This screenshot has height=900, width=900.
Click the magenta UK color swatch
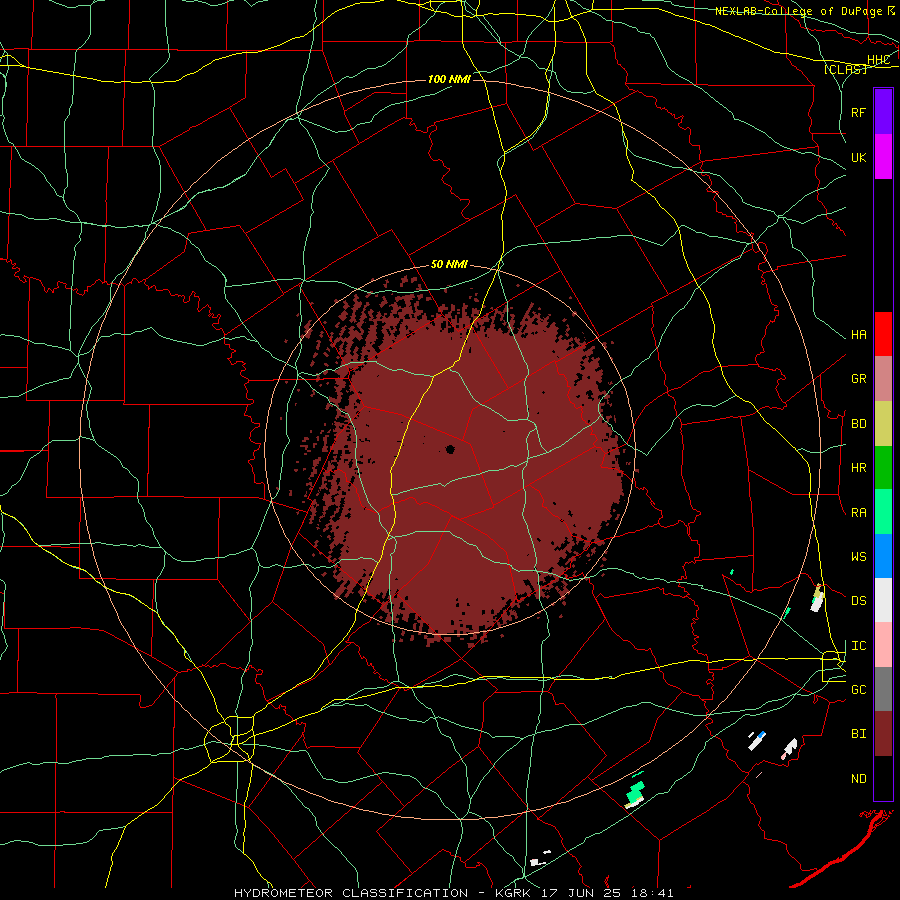pos(883,157)
